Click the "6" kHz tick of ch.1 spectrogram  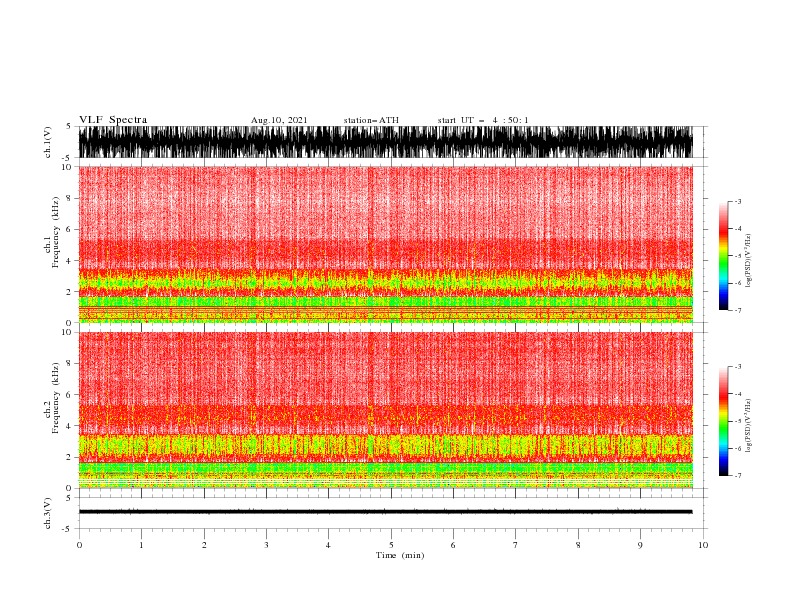click(70, 229)
